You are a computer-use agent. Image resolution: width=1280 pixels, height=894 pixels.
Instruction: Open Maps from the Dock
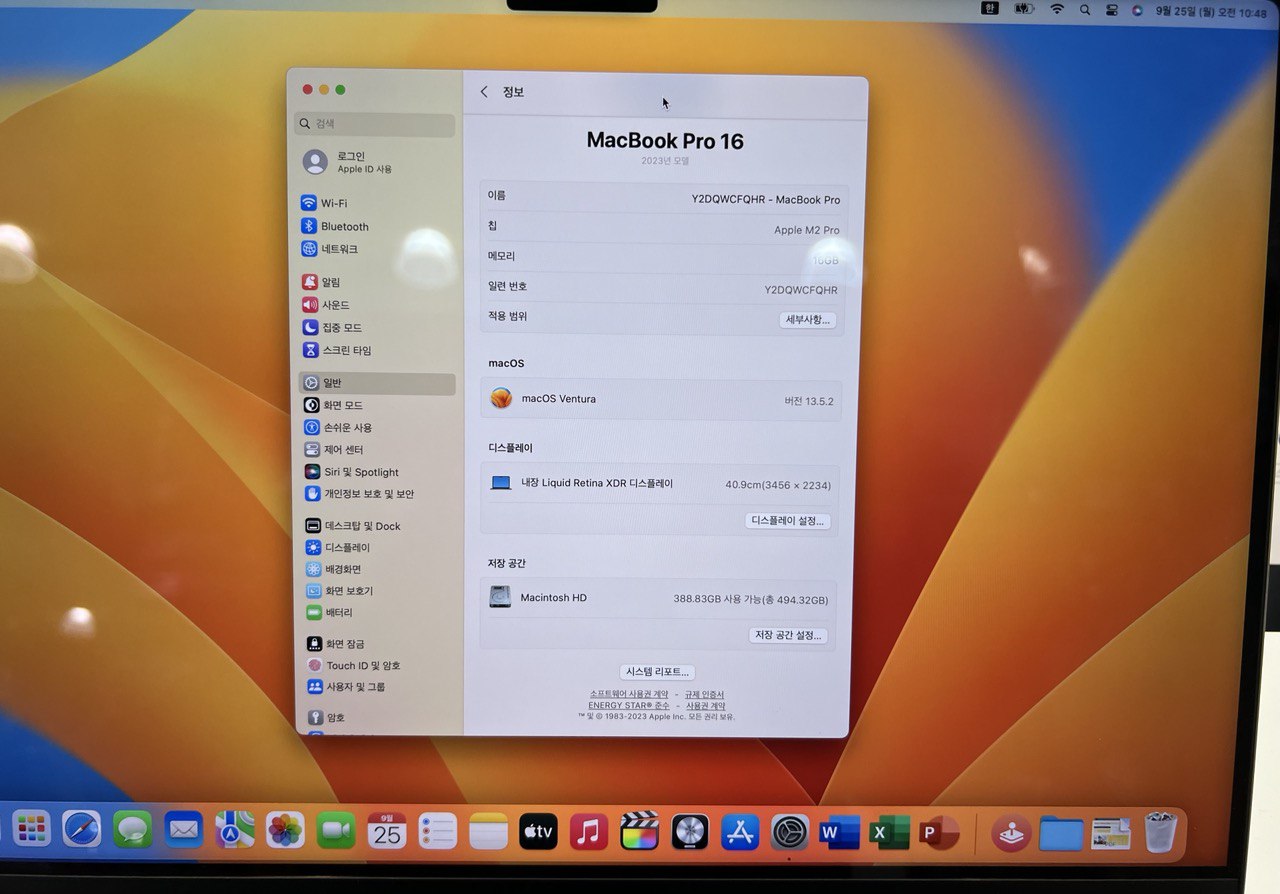tap(235, 829)
